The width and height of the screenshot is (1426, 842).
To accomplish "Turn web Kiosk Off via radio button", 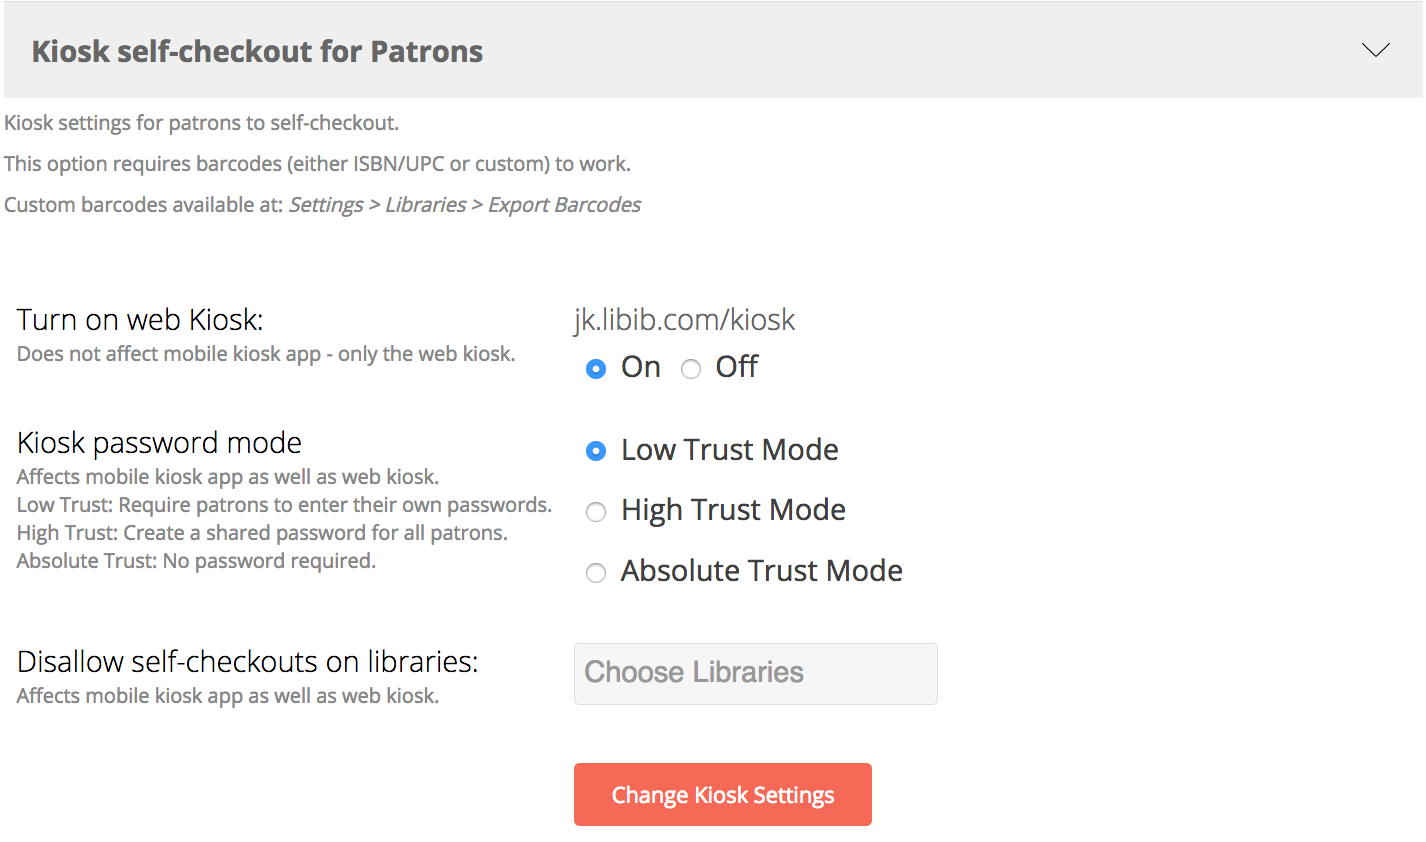I will (691, 369).
